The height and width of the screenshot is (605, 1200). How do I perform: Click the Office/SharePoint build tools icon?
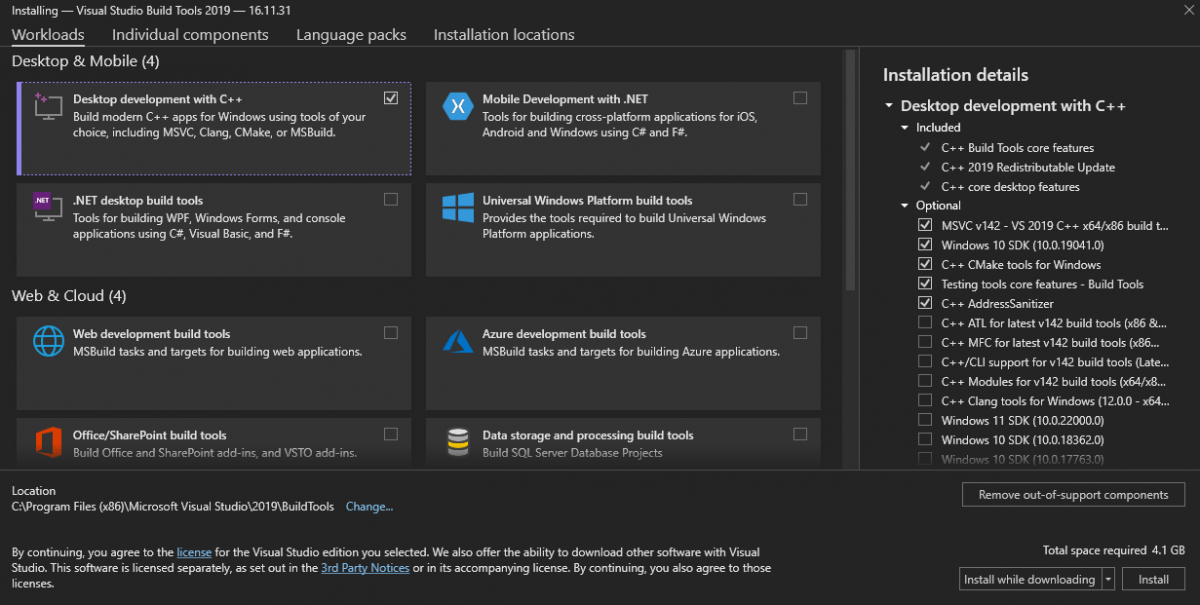(48, 441)
